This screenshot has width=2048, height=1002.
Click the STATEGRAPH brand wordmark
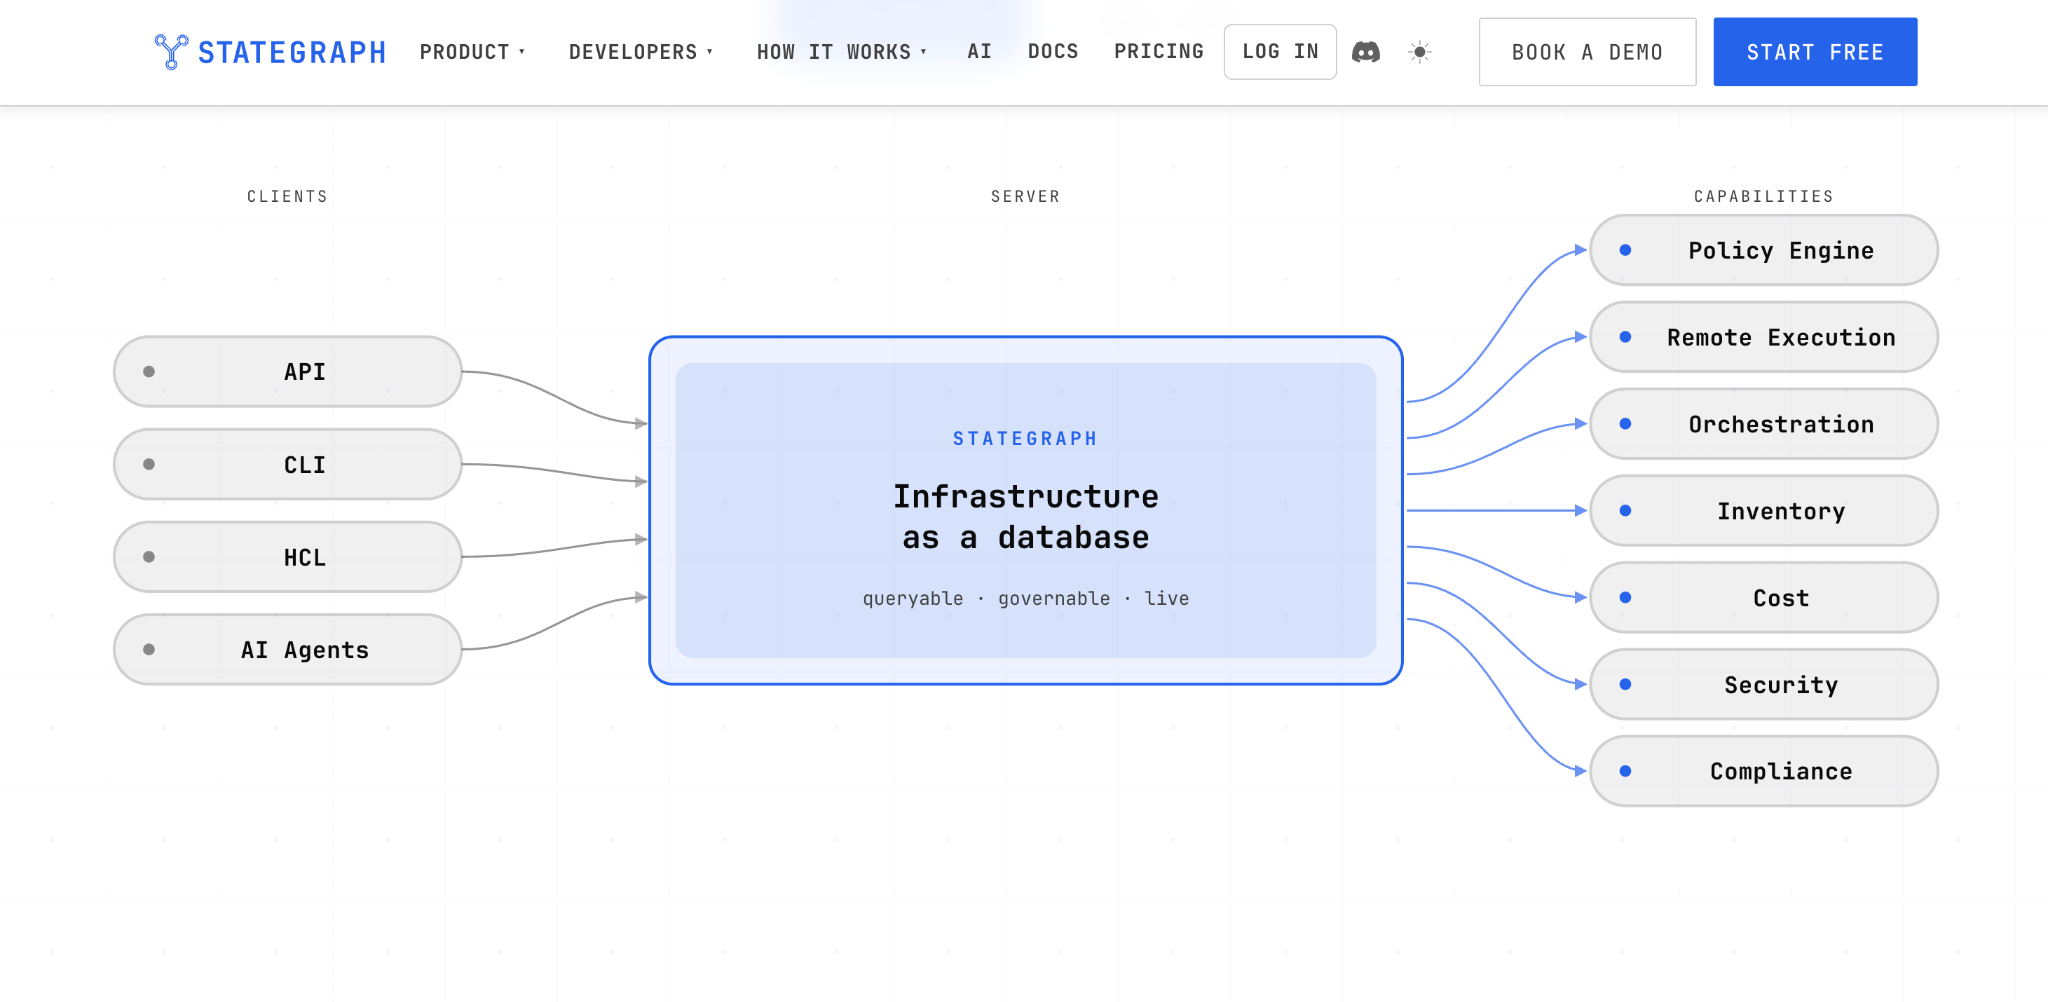tap(292, 53)
